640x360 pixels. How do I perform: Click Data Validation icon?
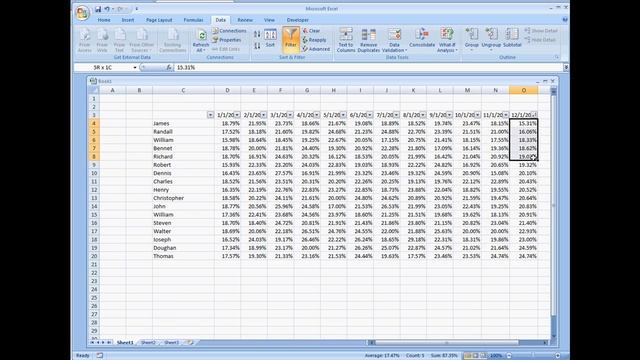point(394,40)
